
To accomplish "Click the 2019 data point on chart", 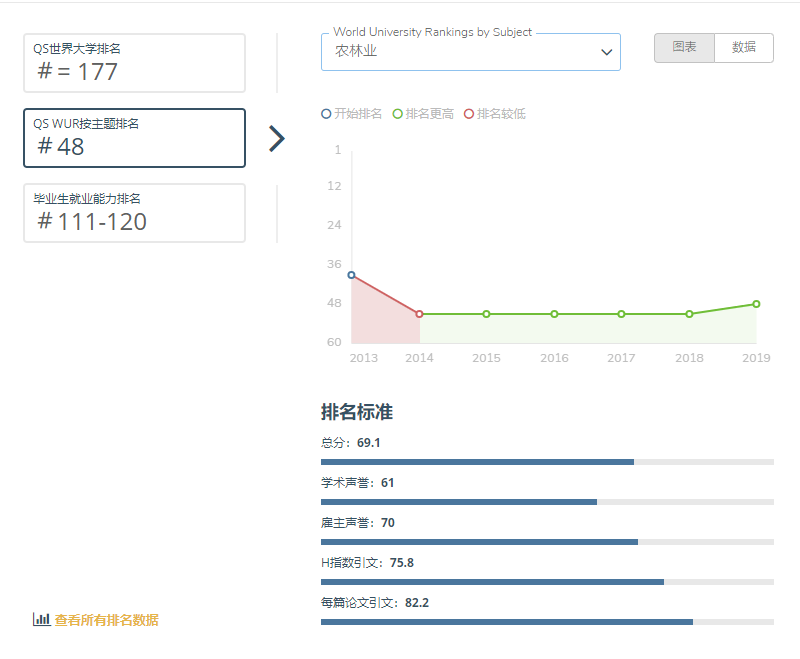I will click(756, 304).
